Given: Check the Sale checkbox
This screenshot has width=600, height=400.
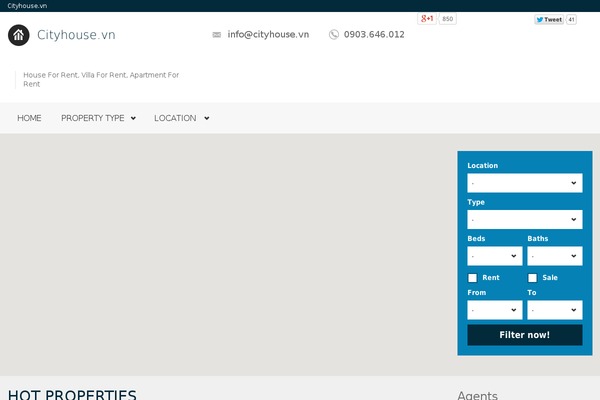Looking at the screenshot, I should (x=532, y=278).
